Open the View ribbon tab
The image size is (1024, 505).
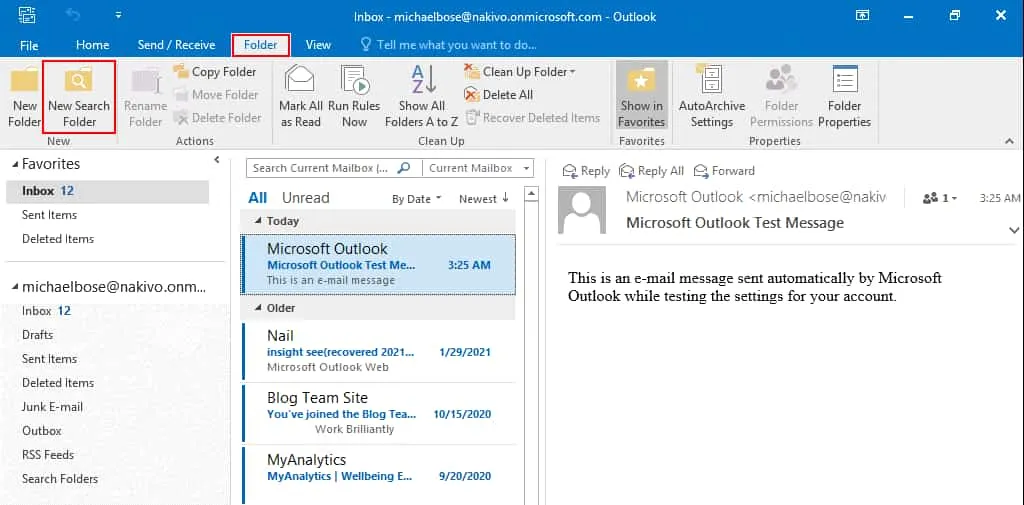[318, 45]
